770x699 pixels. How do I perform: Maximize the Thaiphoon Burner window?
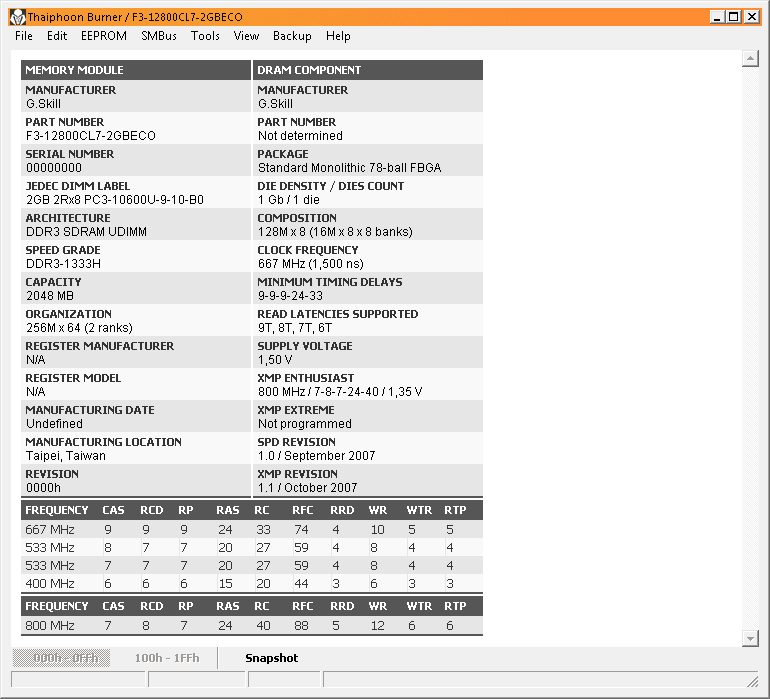[x=734, y=17]
